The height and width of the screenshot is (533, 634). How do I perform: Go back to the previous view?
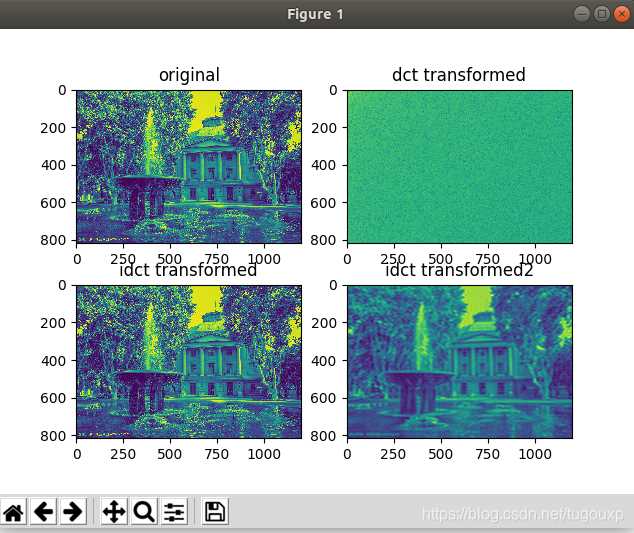tap(43, 512)
